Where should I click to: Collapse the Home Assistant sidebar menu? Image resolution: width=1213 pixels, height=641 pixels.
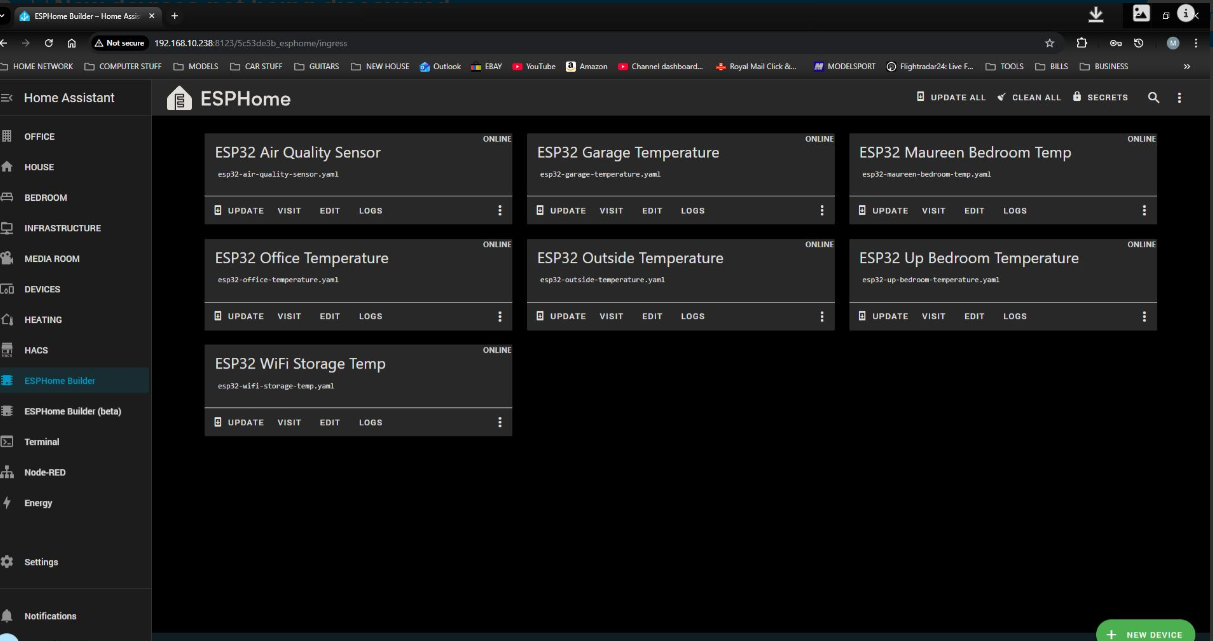coord(7,98)
